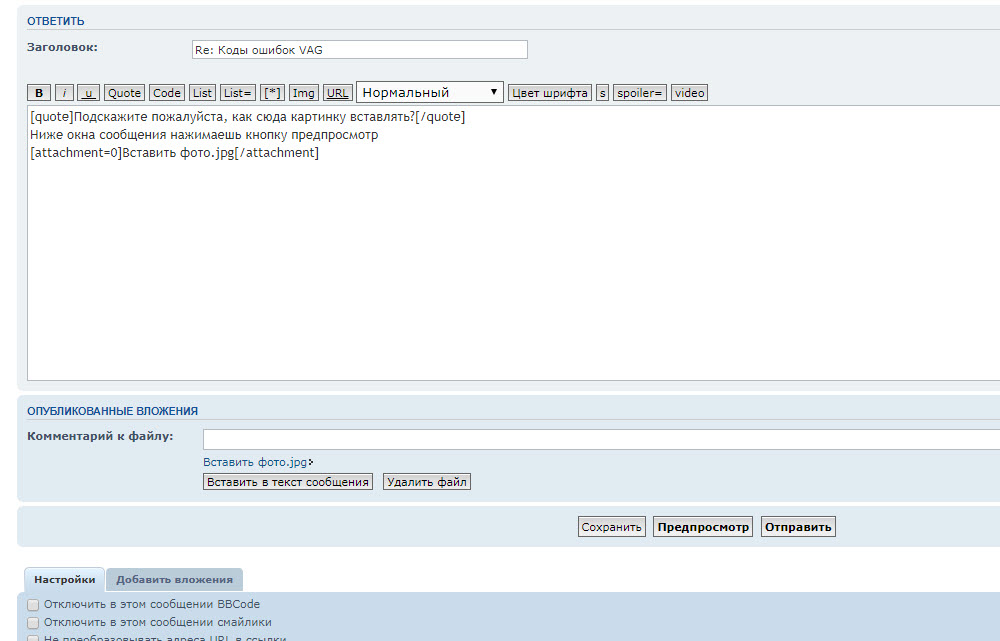1000x641 pixels.
Task: Switch to the 'Добавить вложения' tab
Action: tap(174, 579)
